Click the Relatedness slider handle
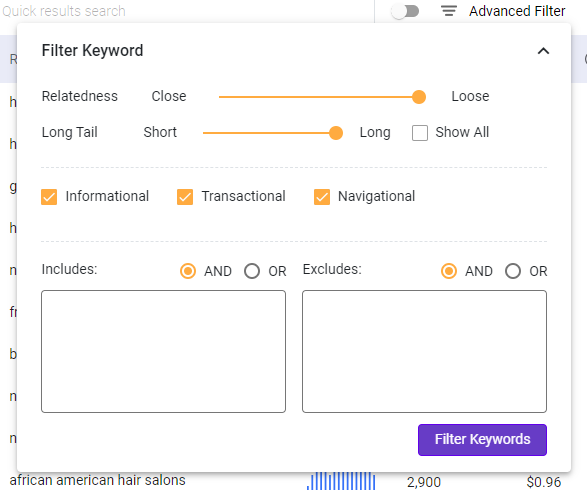 point(419,97)
